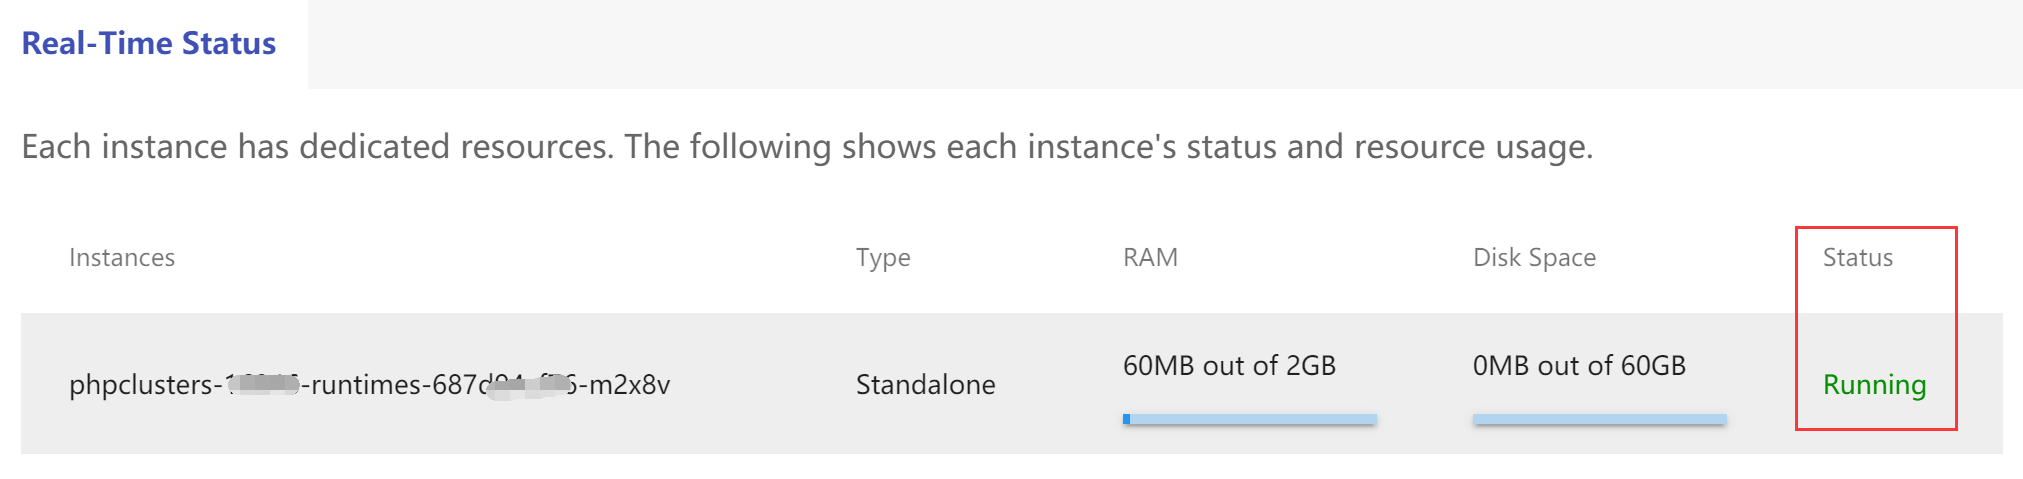Image resolution: width=2023 pixels, height=479 pixels.
Task: Click the word runtimes in the instance name
Action: pyautogui.click(x=366, y=385)
